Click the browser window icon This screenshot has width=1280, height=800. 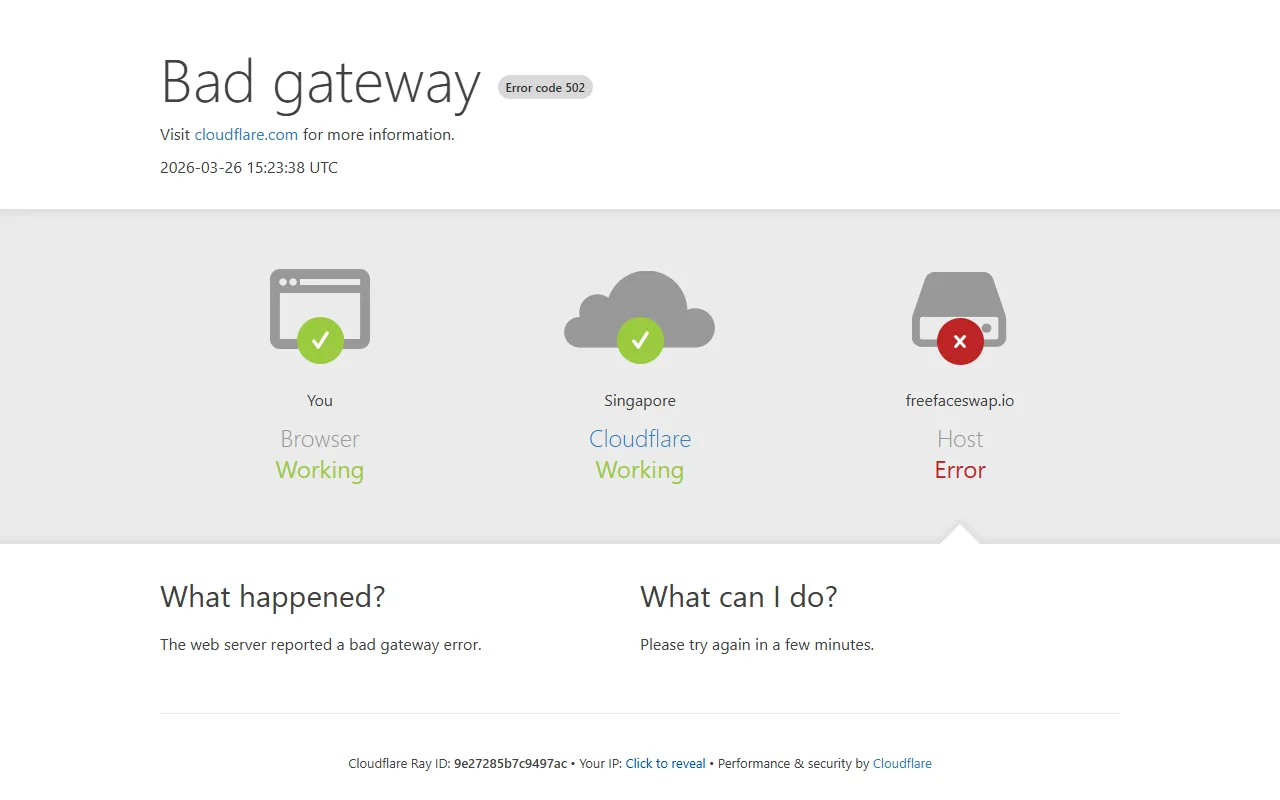320,309
